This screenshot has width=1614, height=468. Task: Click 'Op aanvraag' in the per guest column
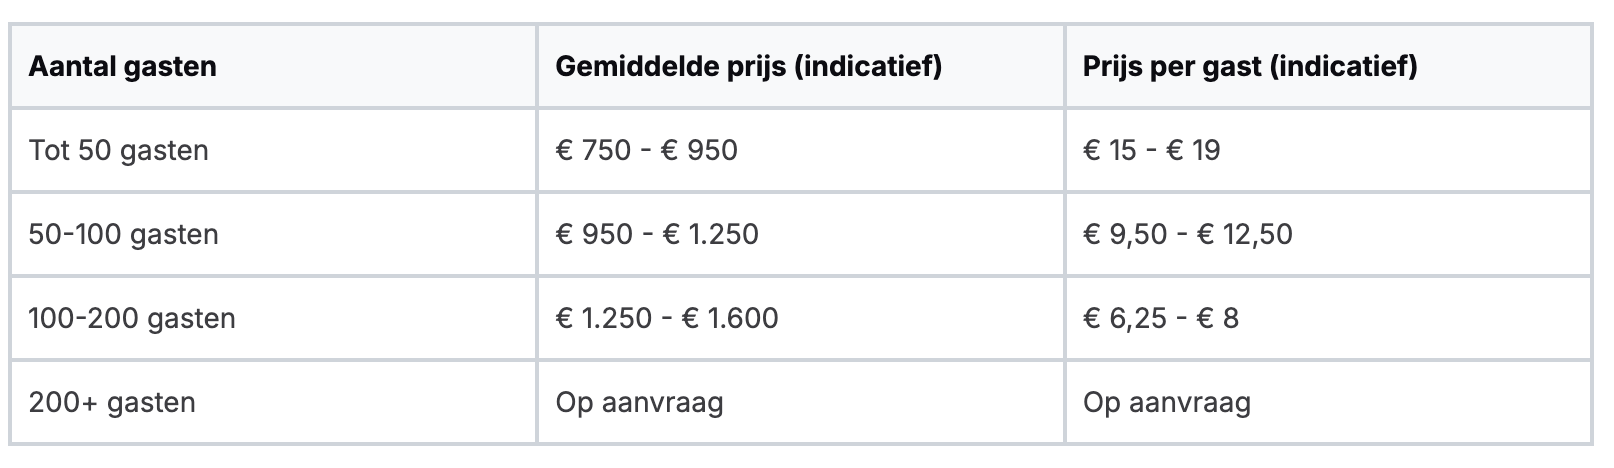pos(1166,403)
